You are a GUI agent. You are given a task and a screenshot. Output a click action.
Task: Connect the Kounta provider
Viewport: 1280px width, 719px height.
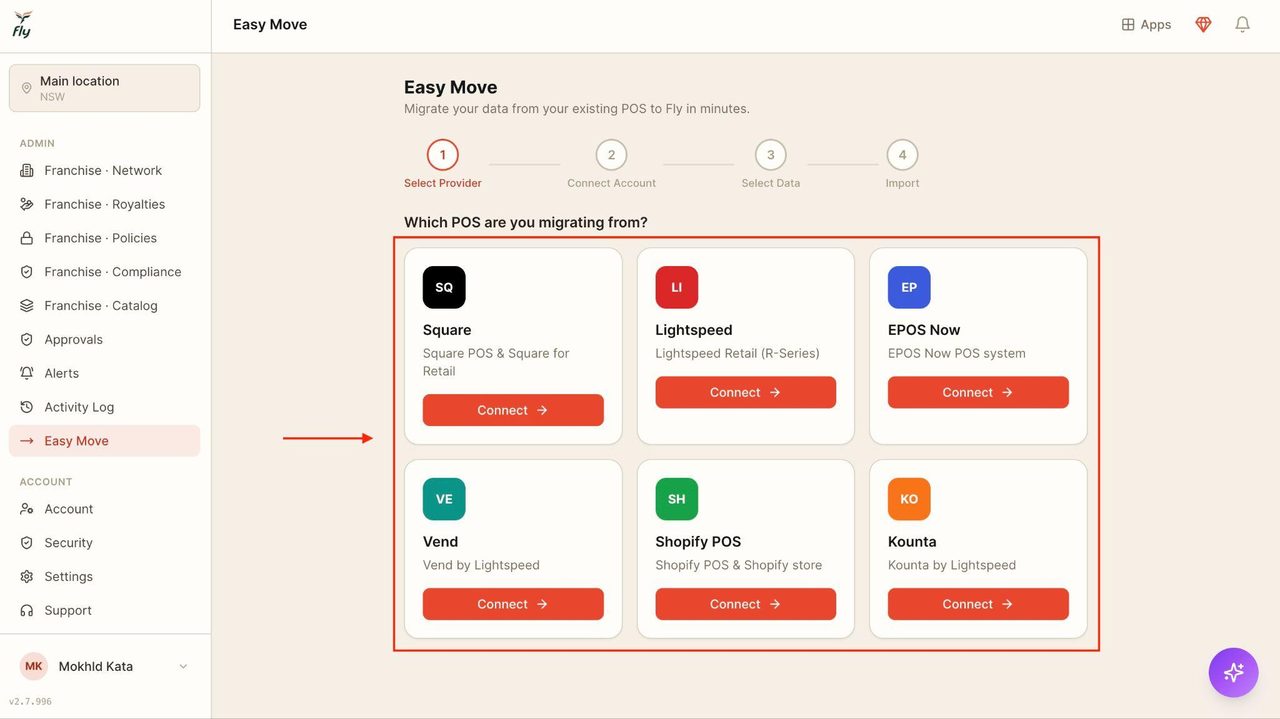tap(978, 604)
